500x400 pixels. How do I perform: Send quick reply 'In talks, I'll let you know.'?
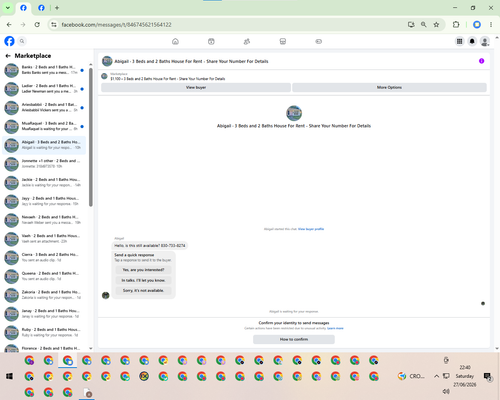(143, 280)
